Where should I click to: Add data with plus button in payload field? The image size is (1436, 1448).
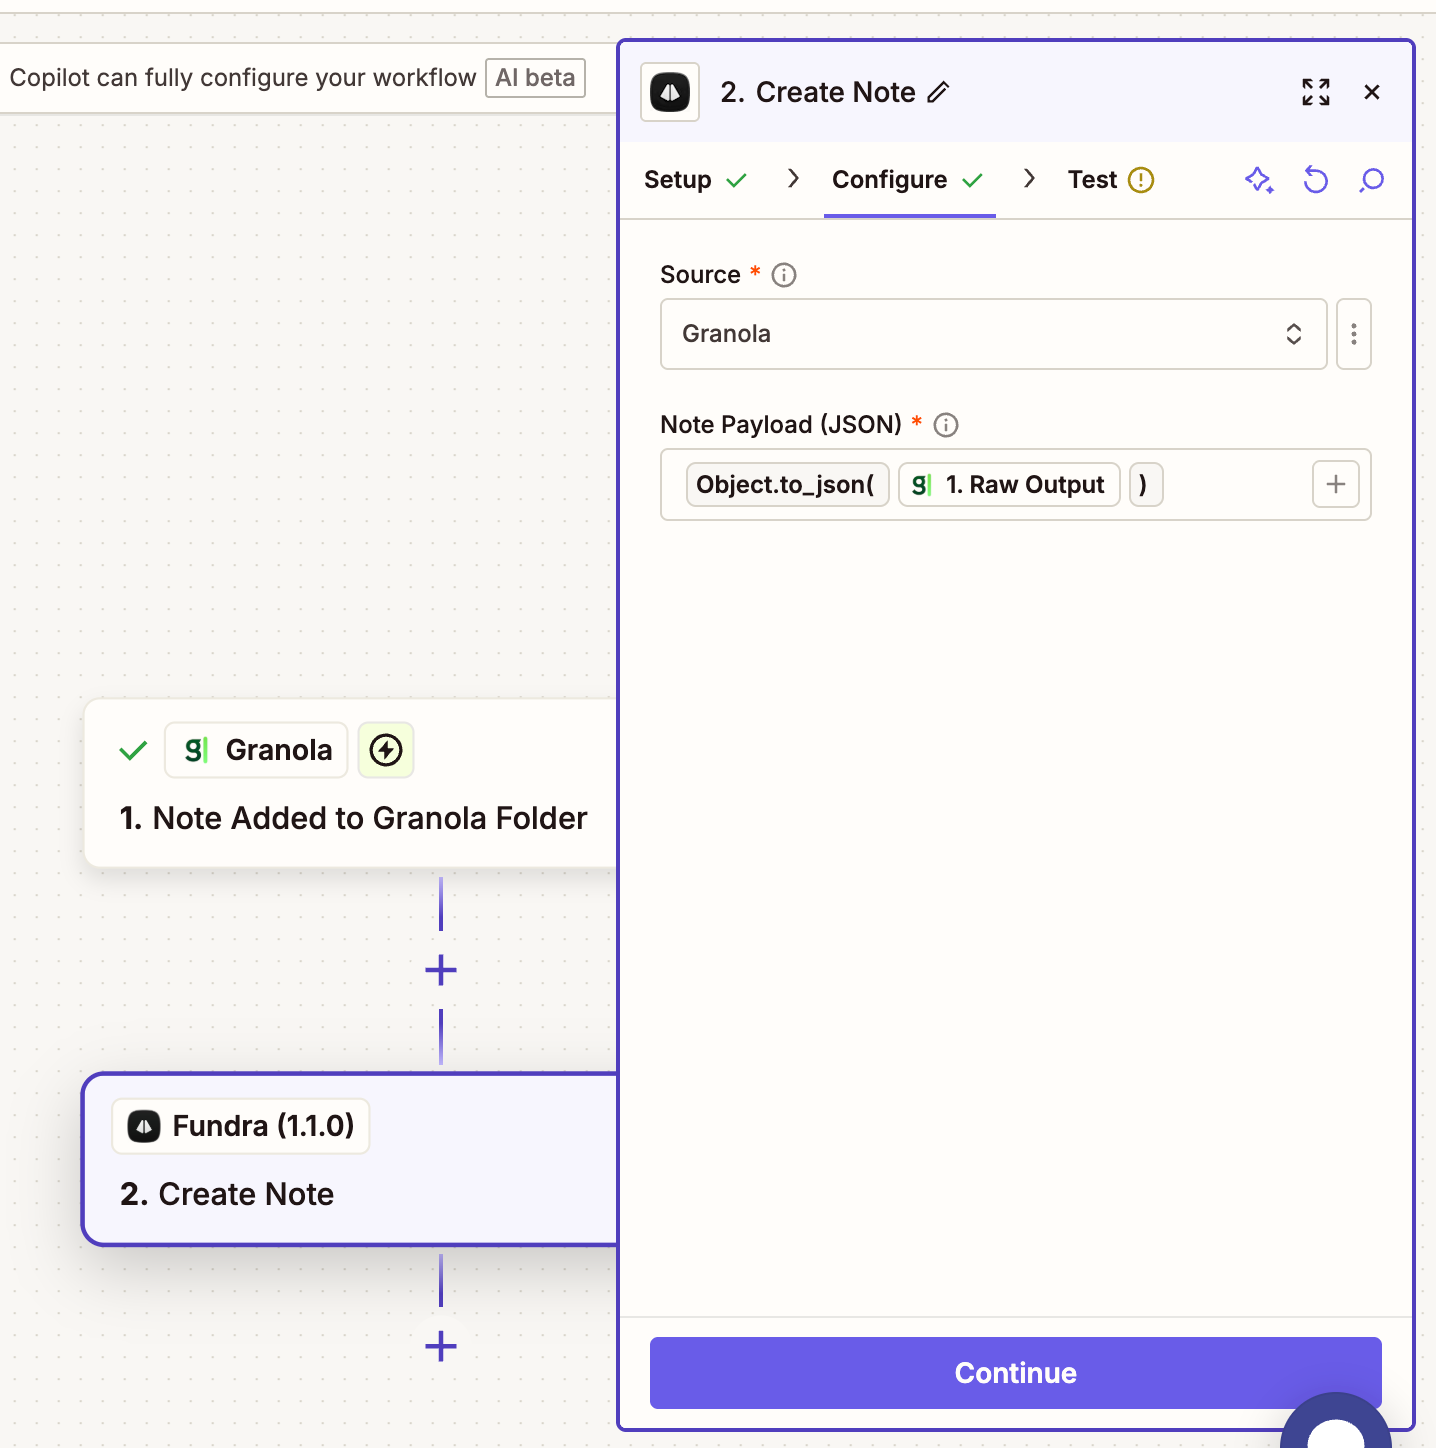coord(1336,485)
